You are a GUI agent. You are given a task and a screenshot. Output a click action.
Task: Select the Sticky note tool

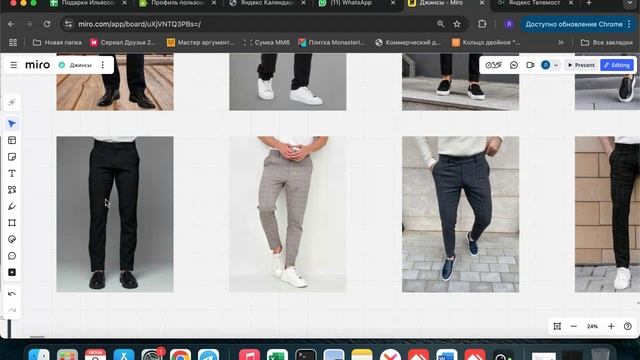(x=12, y=157)
